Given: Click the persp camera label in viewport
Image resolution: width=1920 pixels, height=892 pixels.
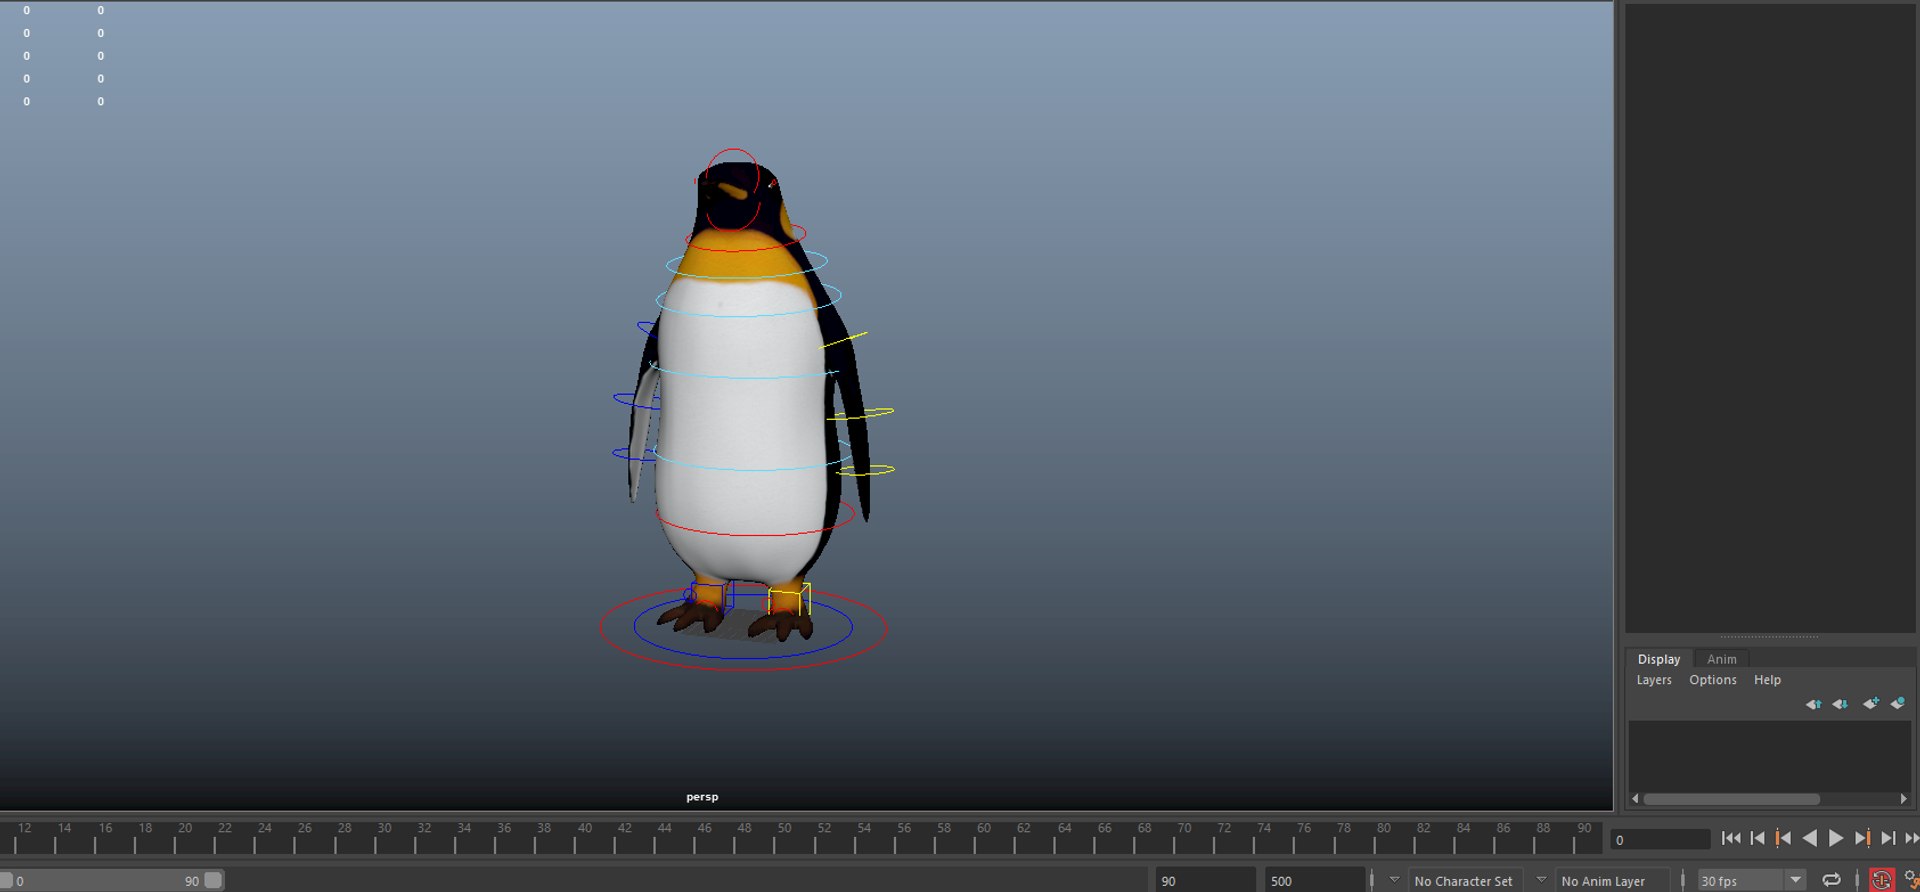Looking at the screenshot, I should coord(702,797).
